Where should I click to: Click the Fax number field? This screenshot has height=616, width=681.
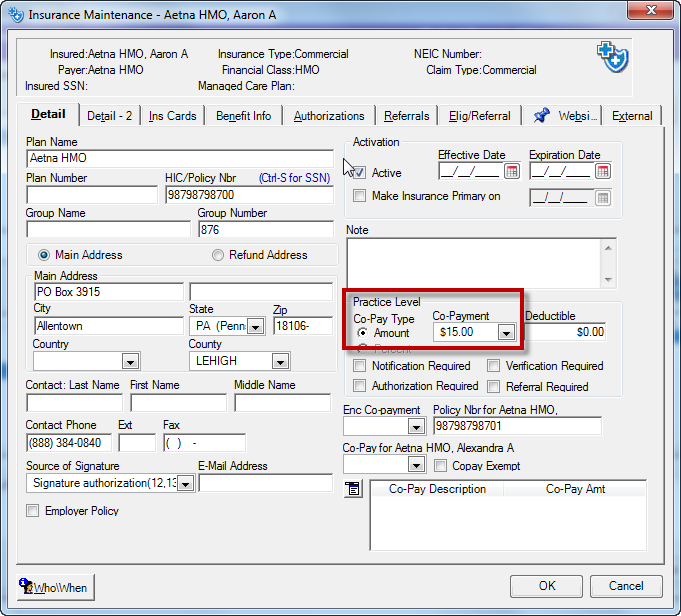point(205,443)
